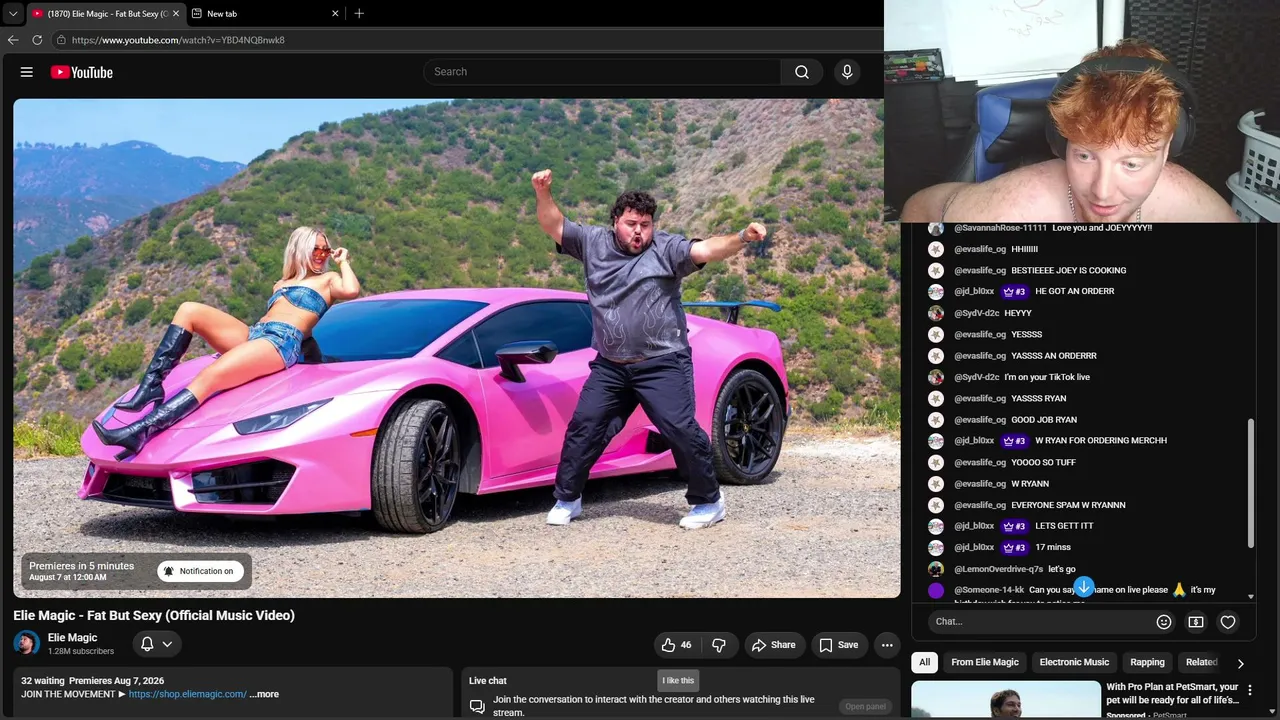Open Super Chat dollar purchase icon
1280x720 pixels.
(1196, 622)
